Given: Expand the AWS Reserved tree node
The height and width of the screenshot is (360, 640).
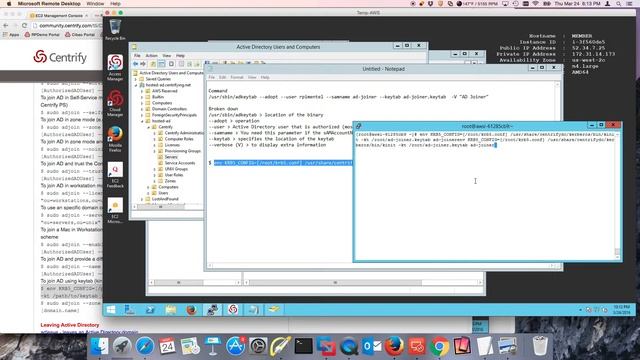Looking at the screenshot, I should coord(142,91).
